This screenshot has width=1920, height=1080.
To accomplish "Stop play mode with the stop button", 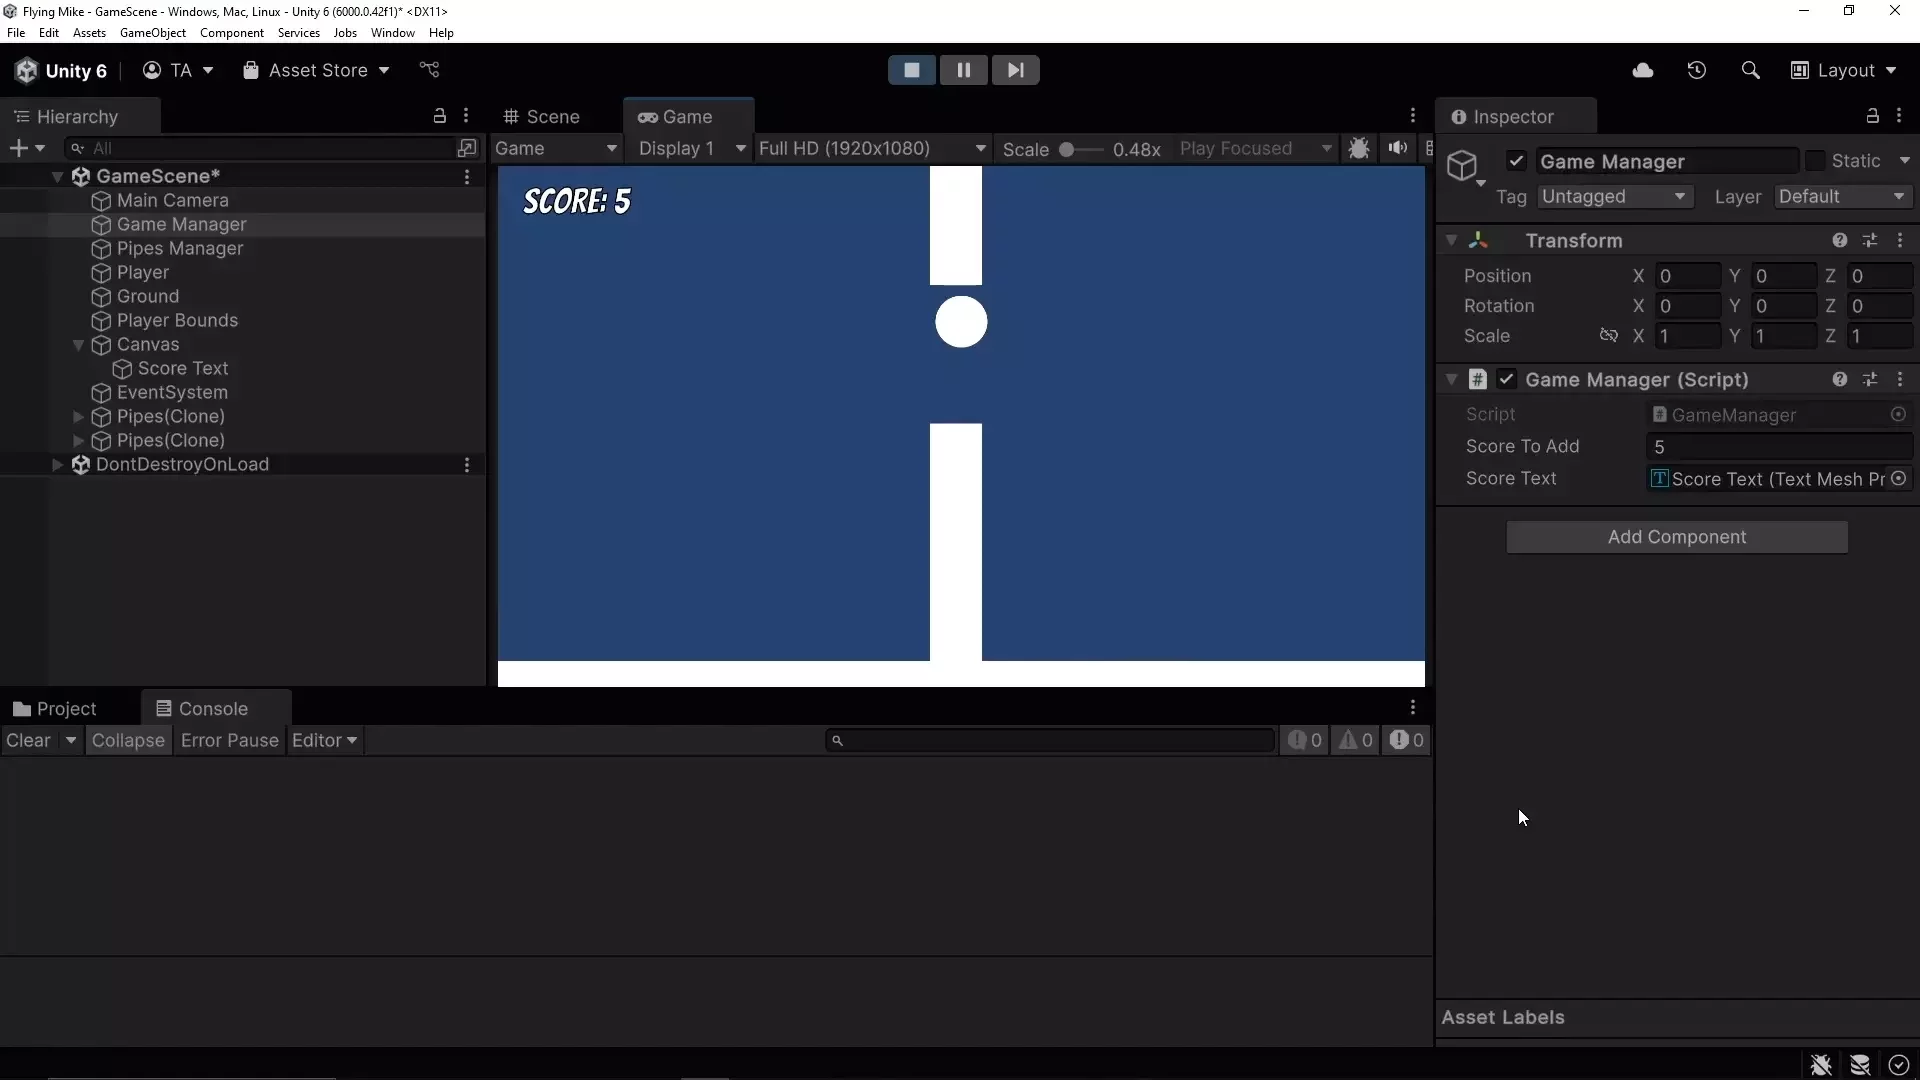I will coord(912,70).
